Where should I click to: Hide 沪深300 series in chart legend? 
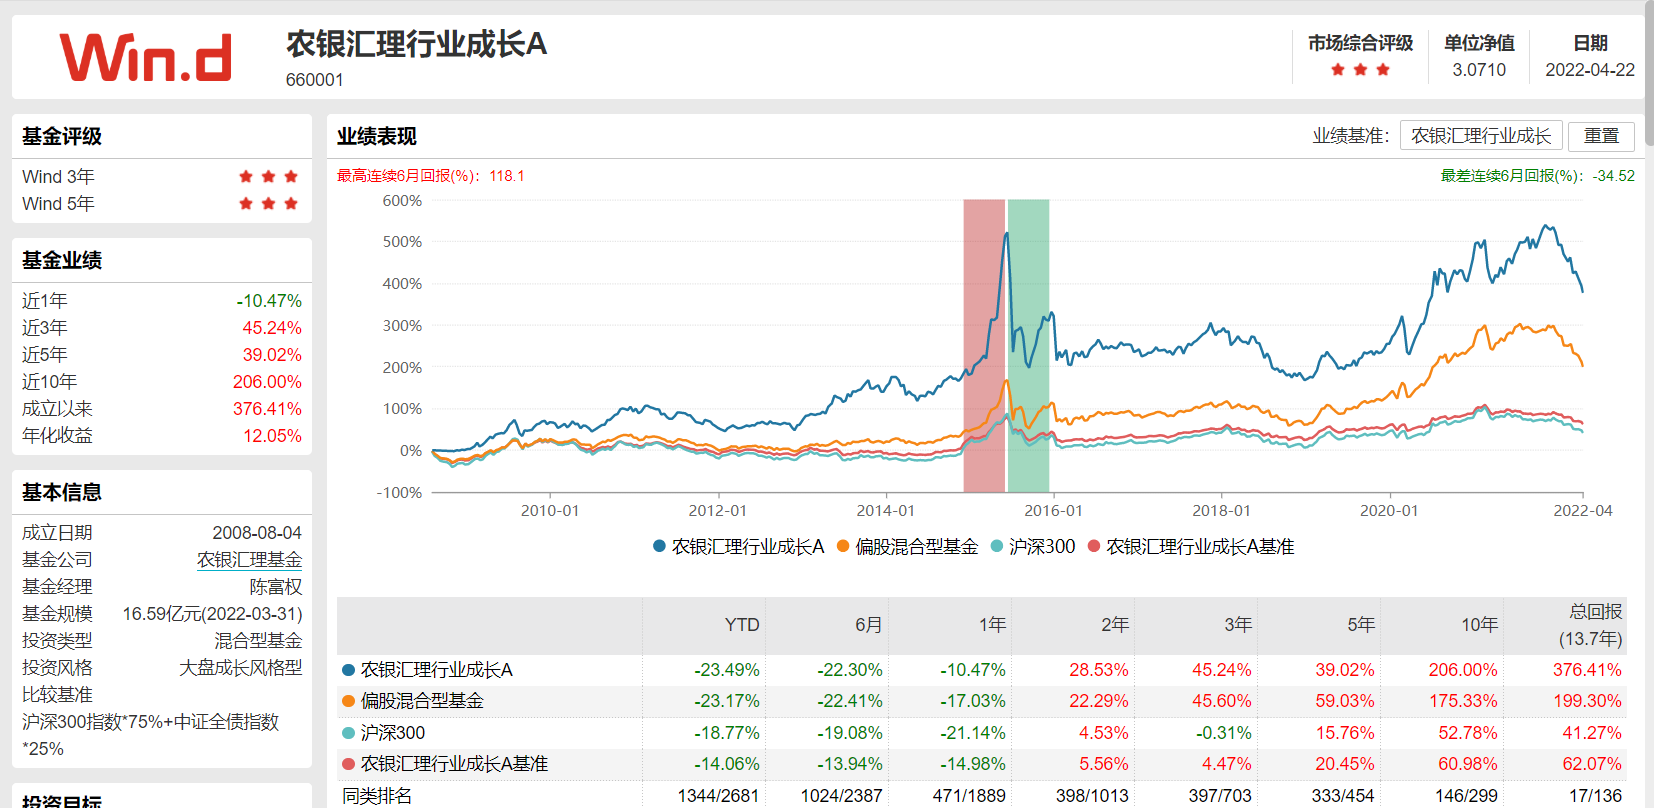[1032, 547]
